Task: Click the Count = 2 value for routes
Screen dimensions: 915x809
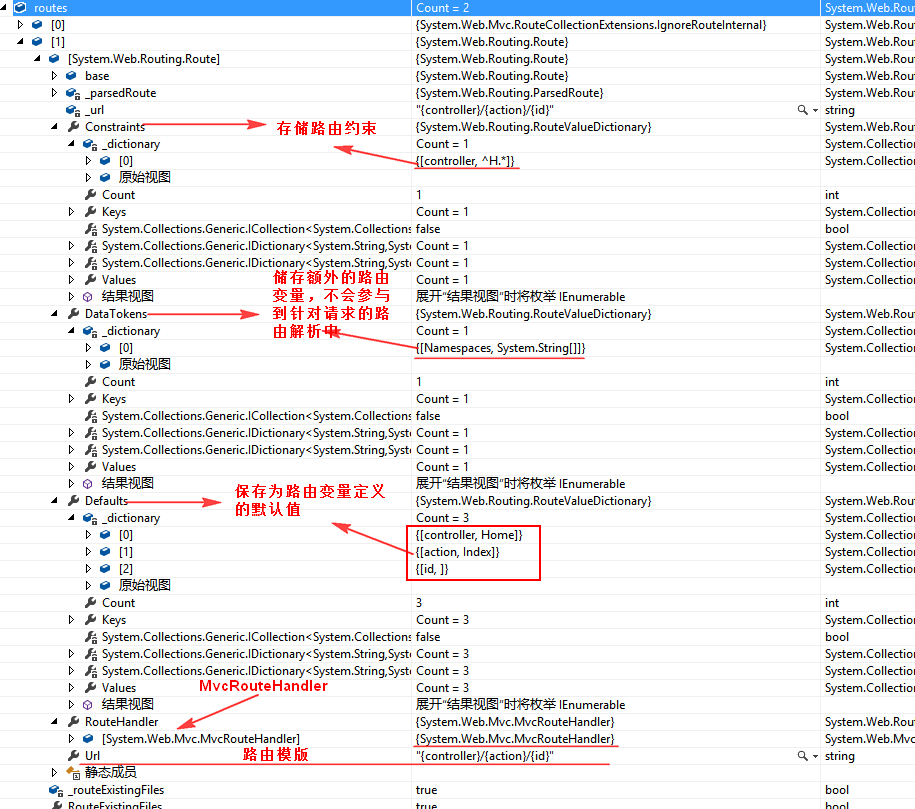Action: tap(442, 8)
